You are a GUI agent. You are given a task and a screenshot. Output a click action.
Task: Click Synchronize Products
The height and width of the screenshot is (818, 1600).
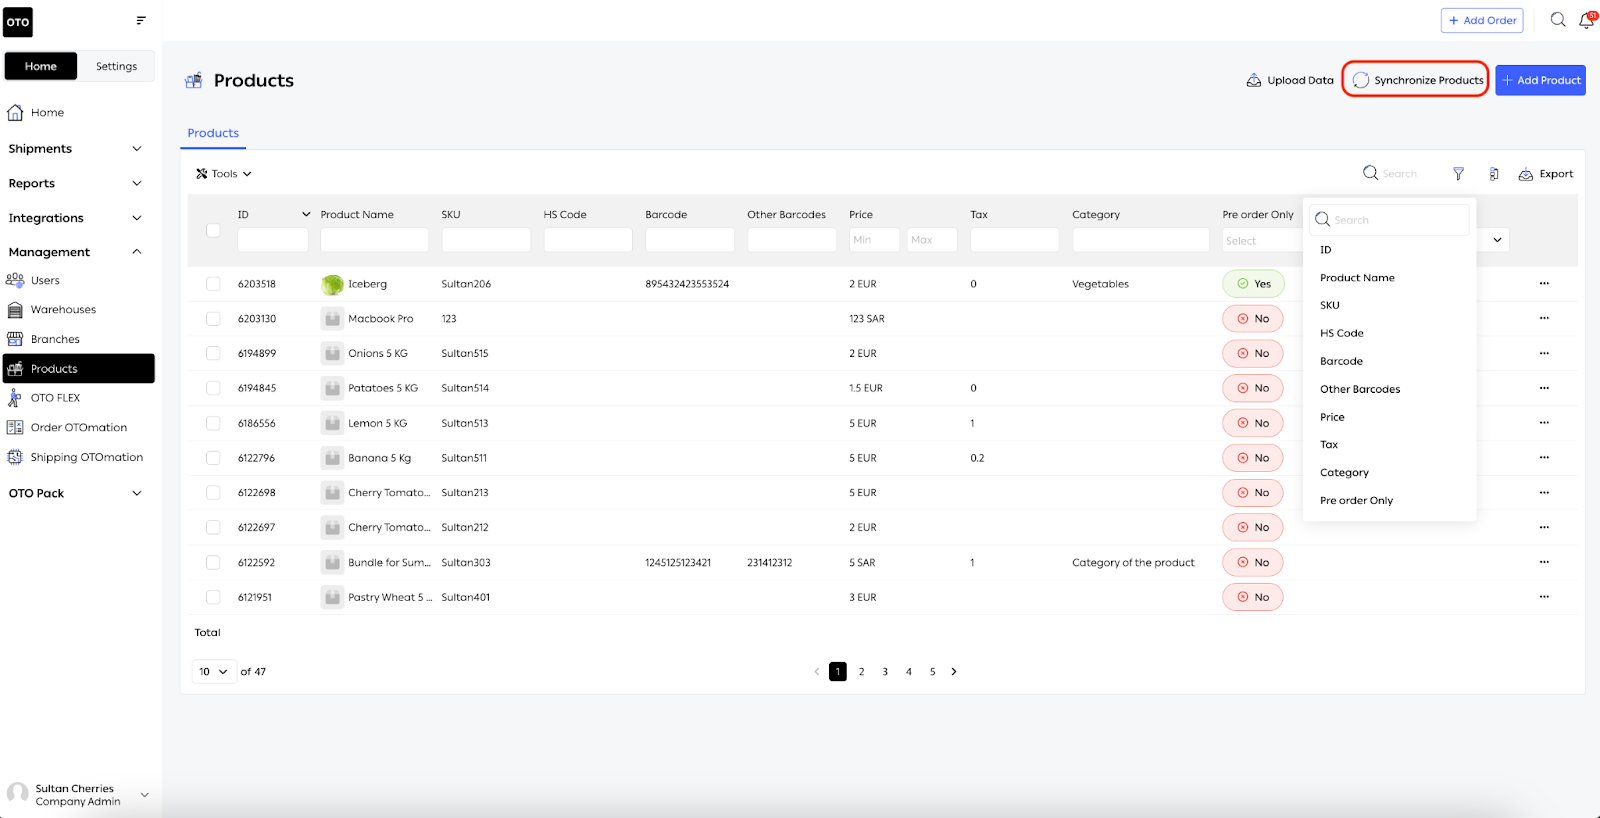[1416, 80]
